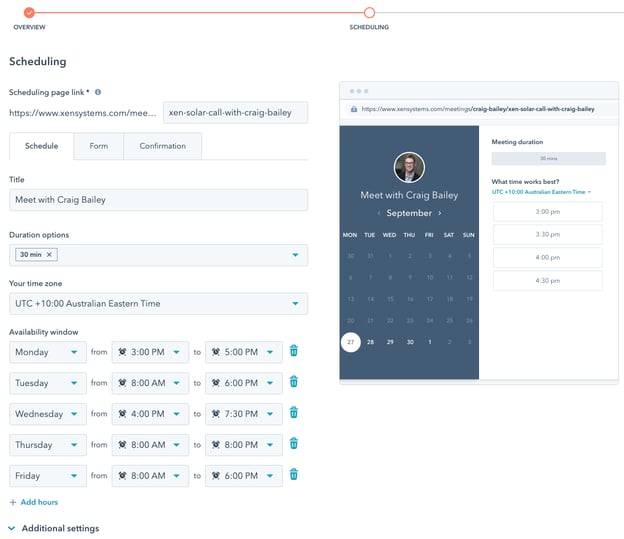Delete the Friday availability row
The image size is (624, 539).
(x=293, y=475)
